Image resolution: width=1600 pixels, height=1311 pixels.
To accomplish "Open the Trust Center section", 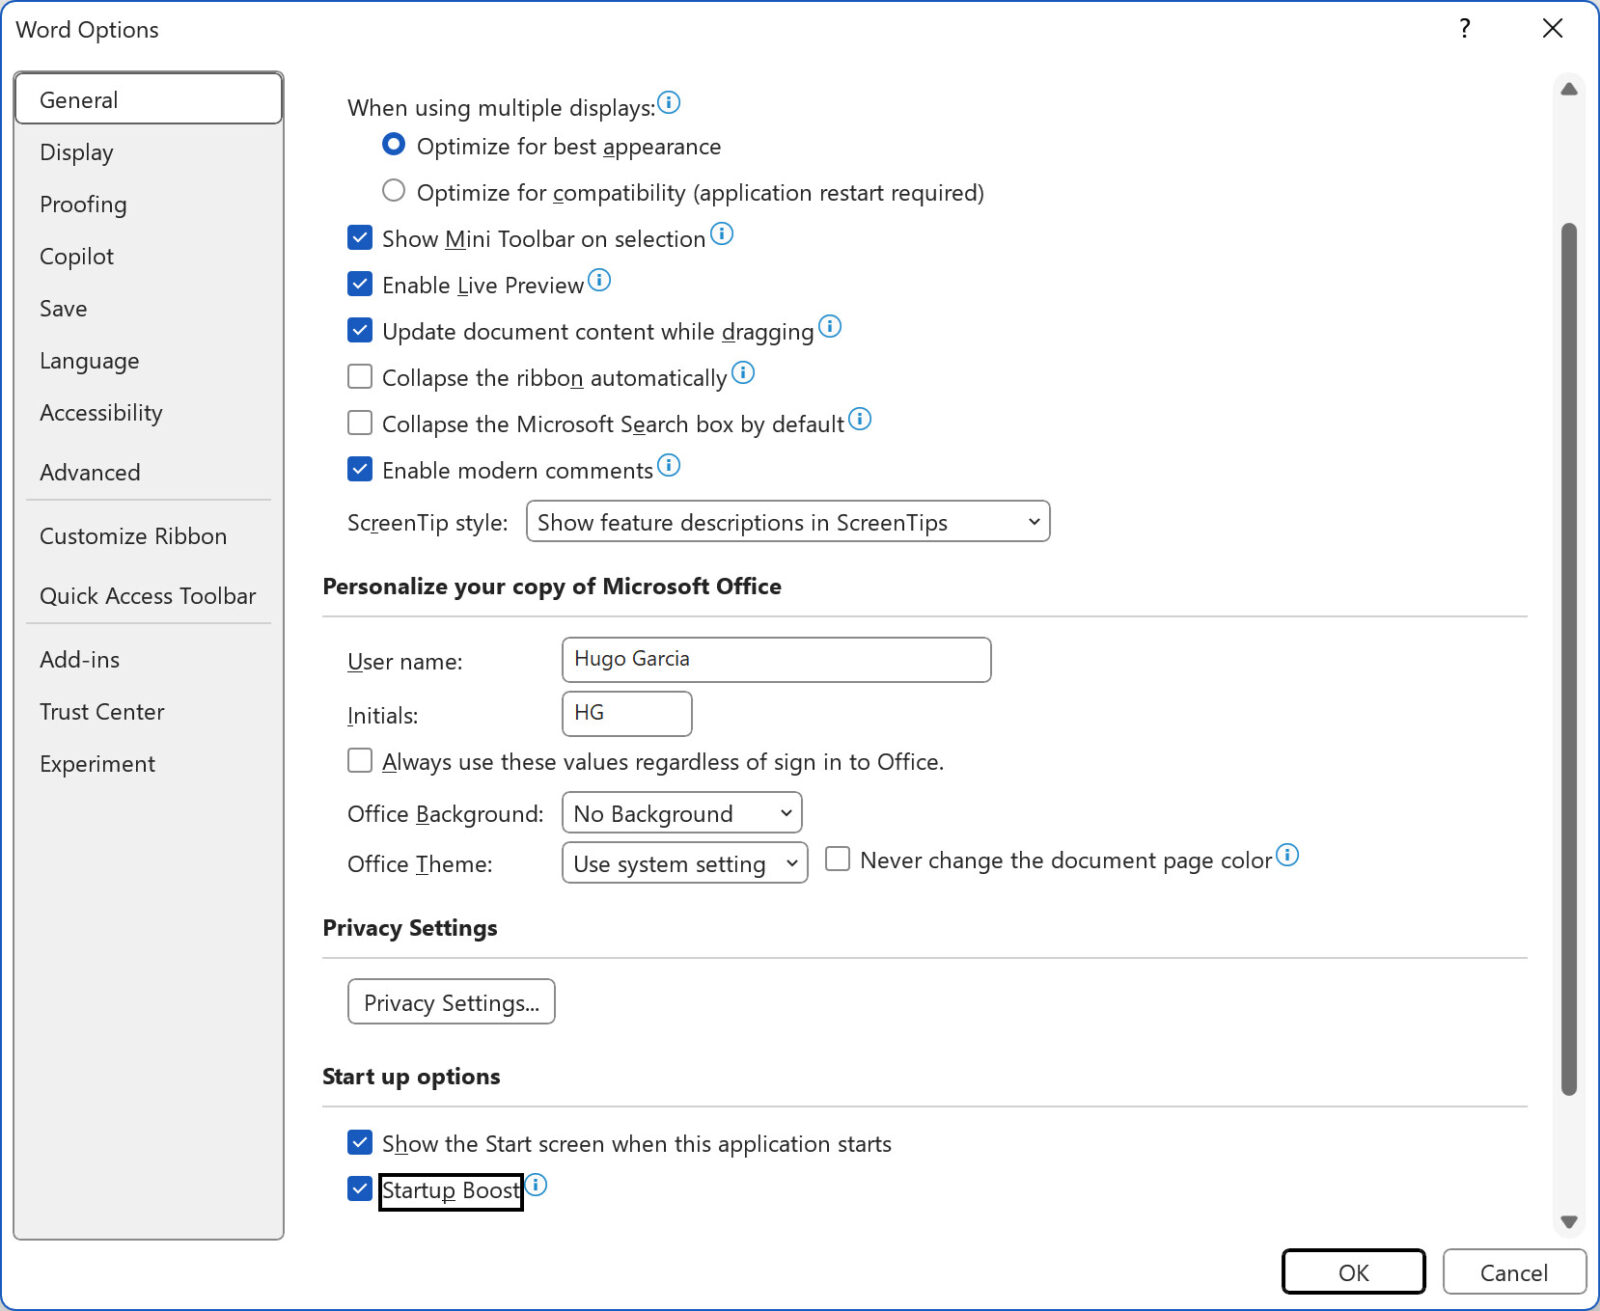I will click(x=102, y=711).
